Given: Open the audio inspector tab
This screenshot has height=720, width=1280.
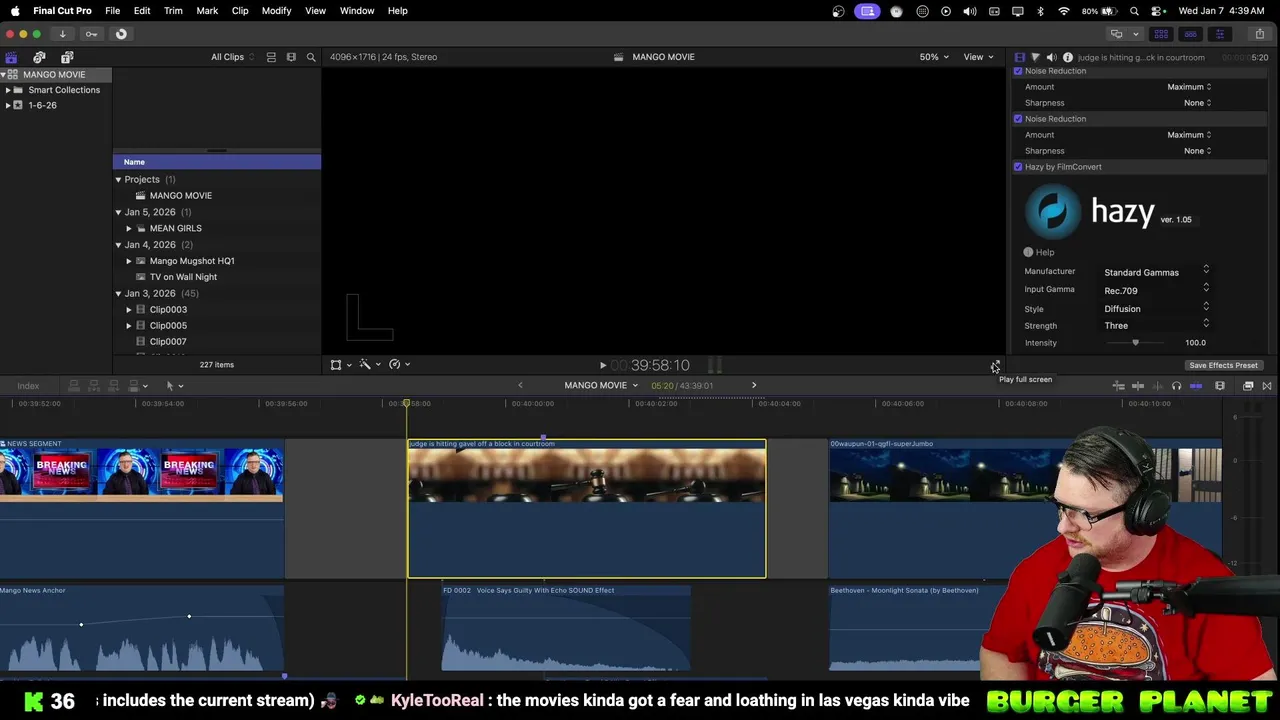Looking at the screenshot, I should (1051, 57).
